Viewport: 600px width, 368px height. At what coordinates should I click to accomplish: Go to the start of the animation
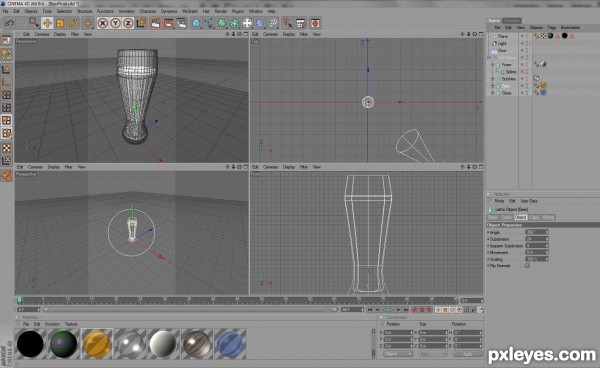point(370,309)
